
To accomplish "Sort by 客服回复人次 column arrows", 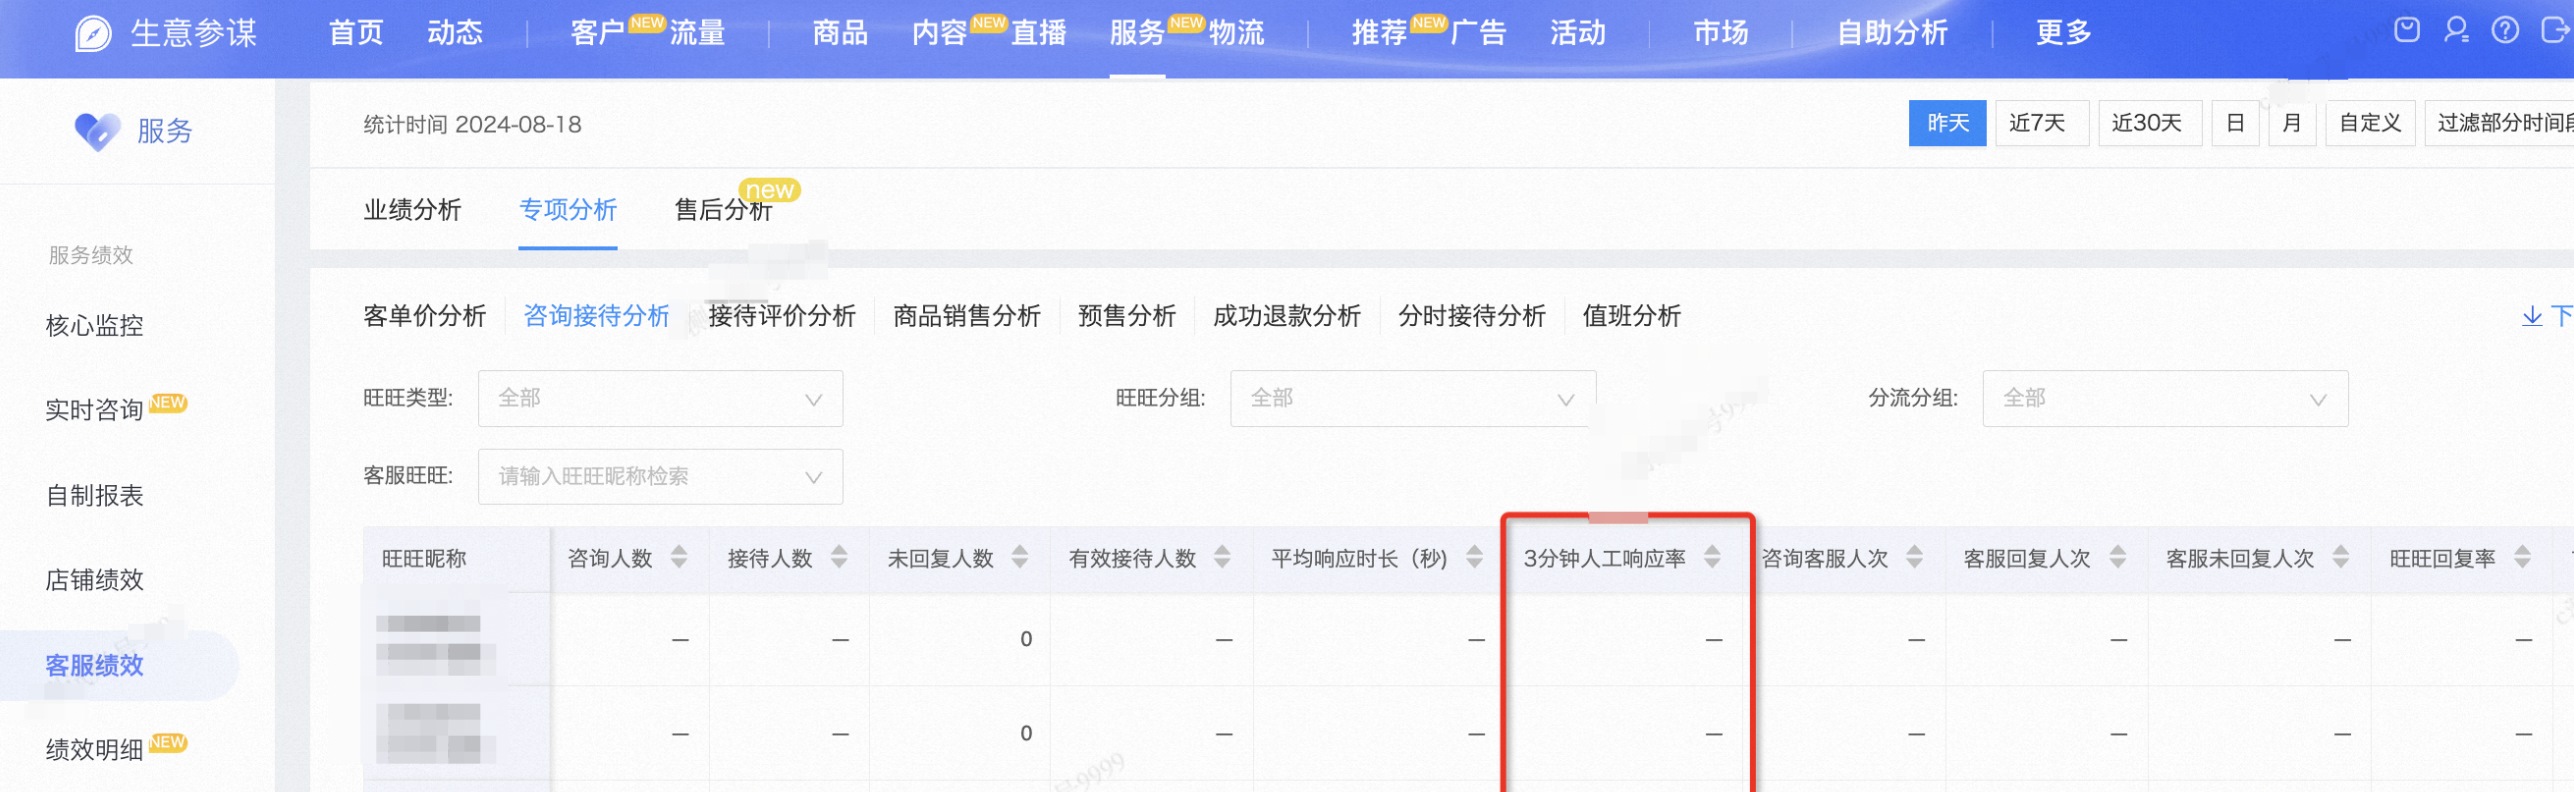I will coord(2117,557).
